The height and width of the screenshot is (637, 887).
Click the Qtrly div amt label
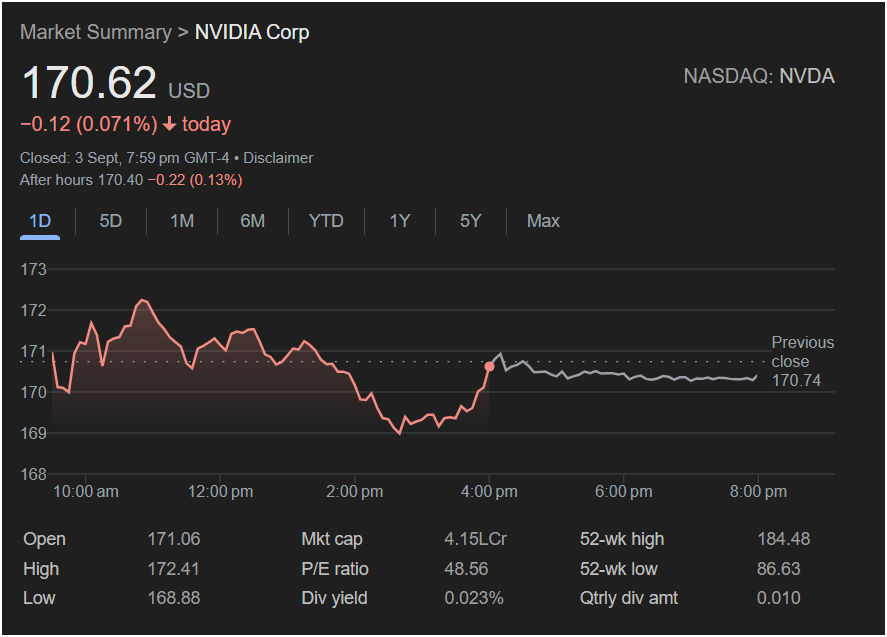(x=628, y=598)
